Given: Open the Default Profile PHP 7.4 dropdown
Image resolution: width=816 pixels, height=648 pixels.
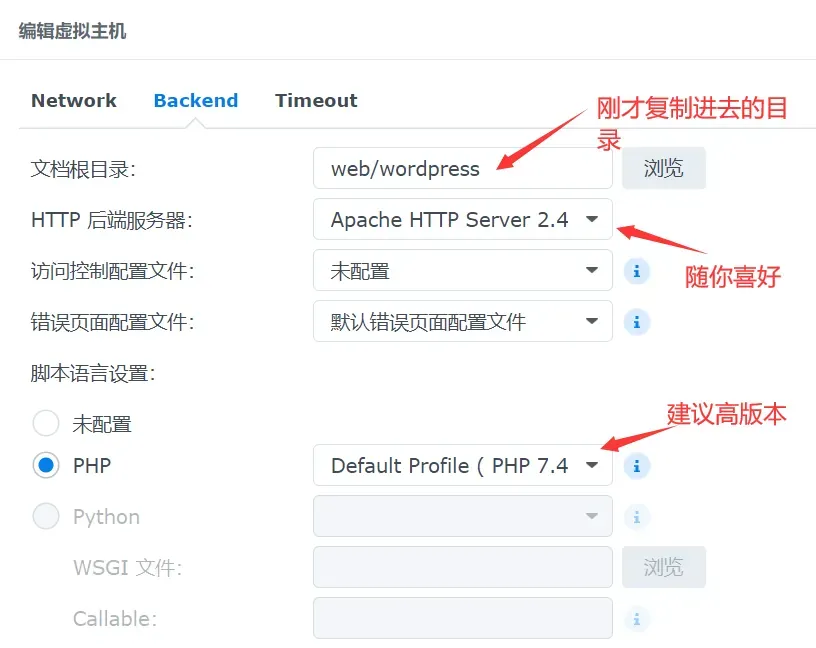Looking at the screenshot, I should coord(463,465).
